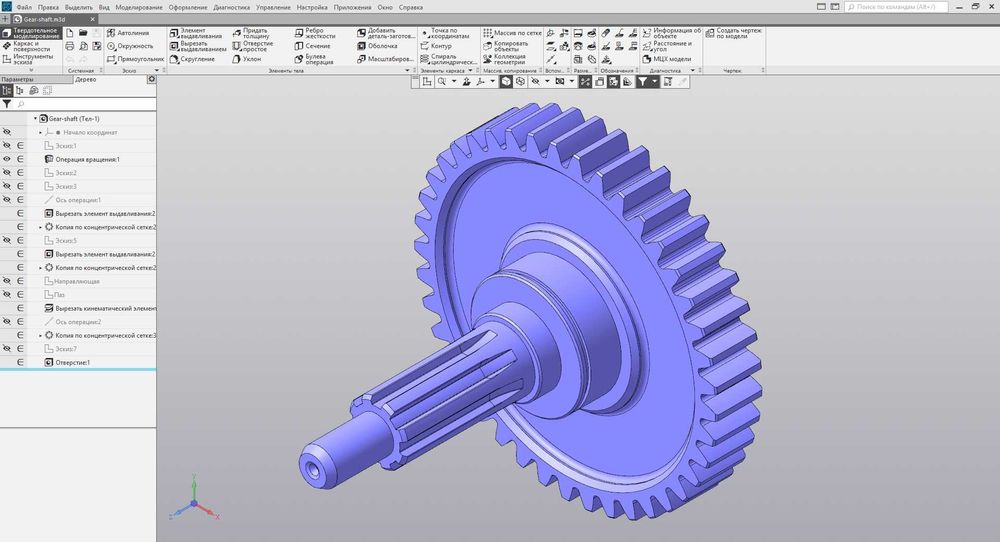Choose Элемент выдавливания extrude command
Screen dimensions: 1000x542
click(195, 33)
